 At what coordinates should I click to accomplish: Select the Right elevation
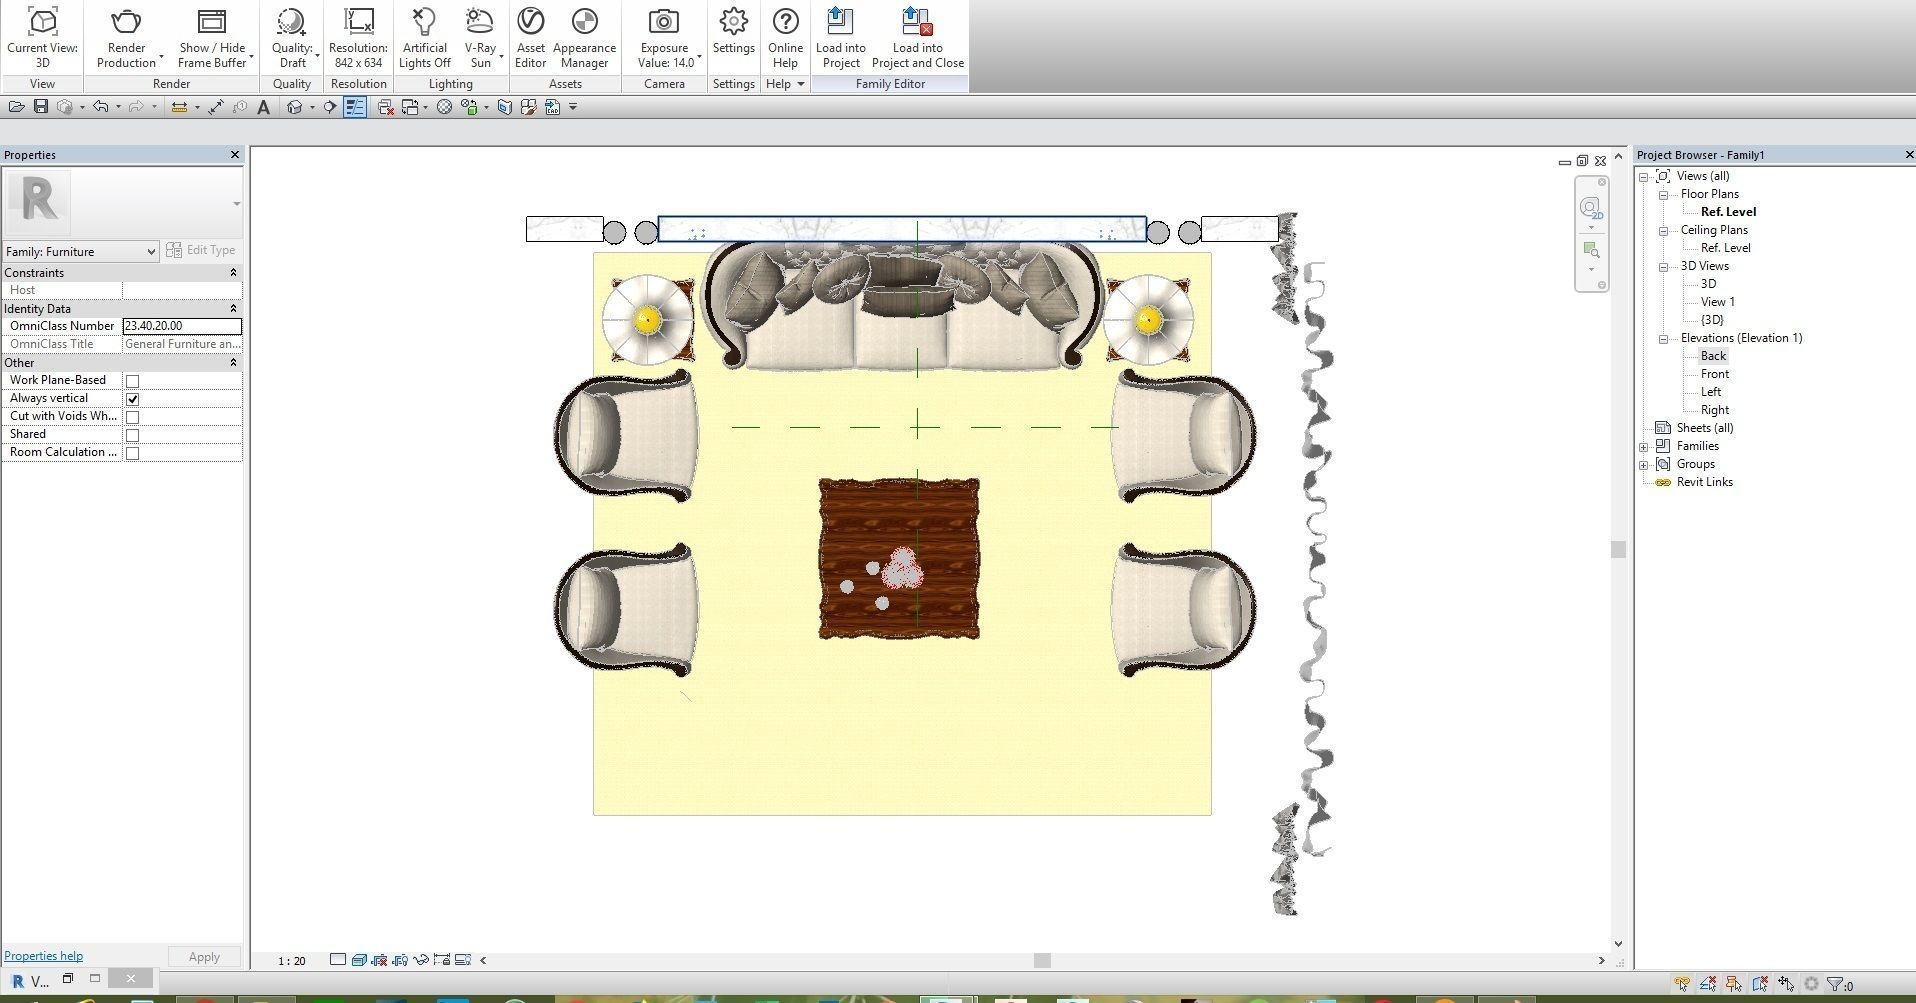[1714, 410]
